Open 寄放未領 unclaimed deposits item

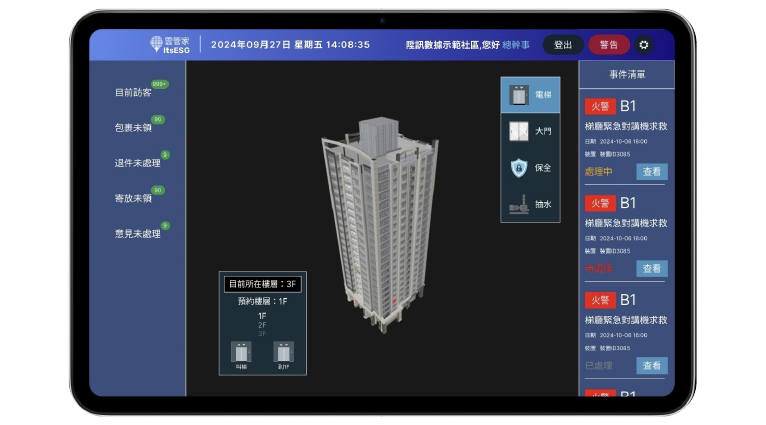coord(133,198)
